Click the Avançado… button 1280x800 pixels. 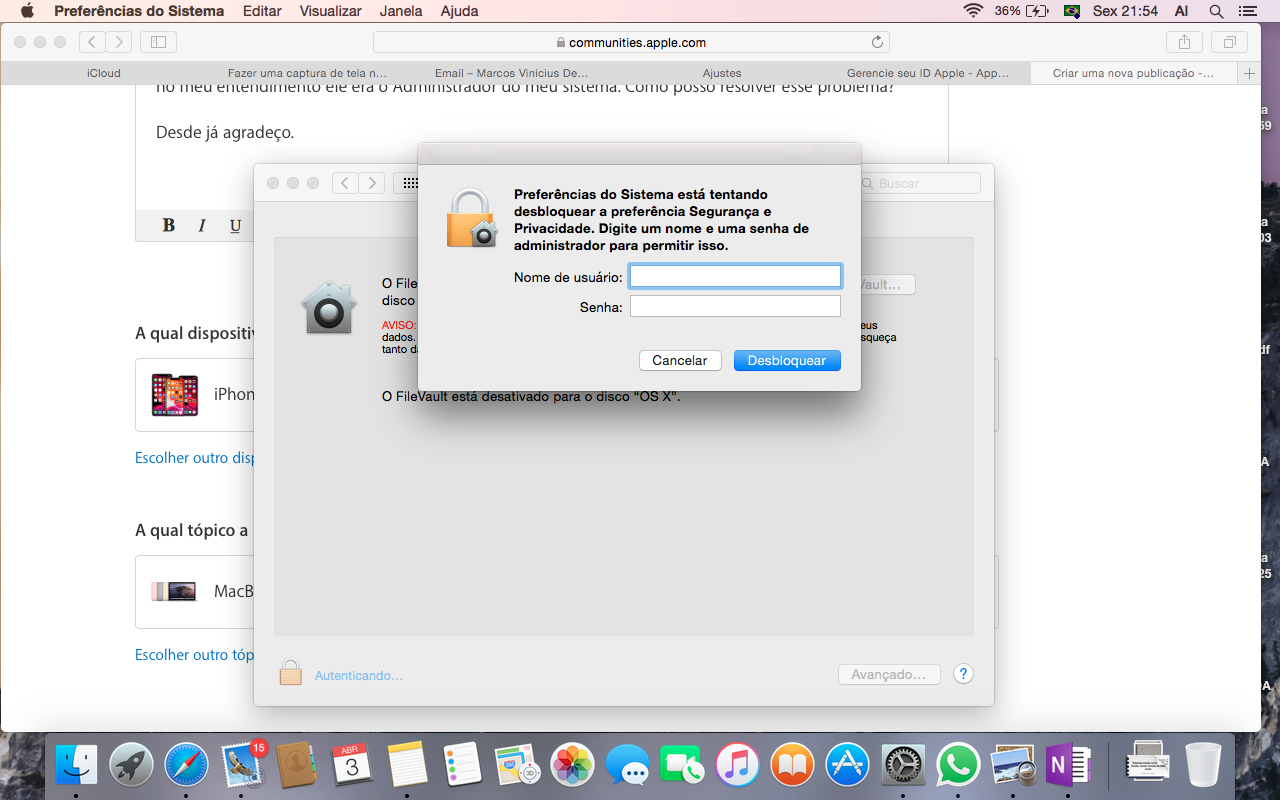coord(889,675)
